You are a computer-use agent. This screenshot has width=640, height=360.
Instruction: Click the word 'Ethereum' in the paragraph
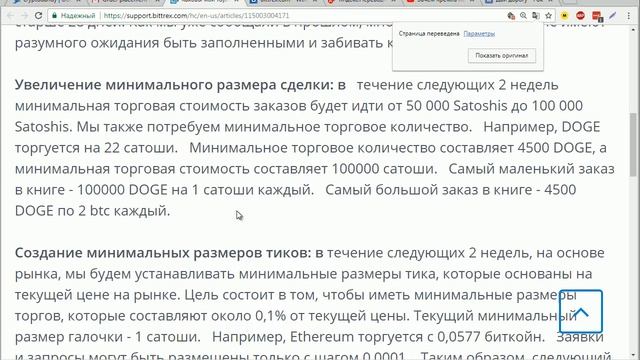(x=322, y=337)
